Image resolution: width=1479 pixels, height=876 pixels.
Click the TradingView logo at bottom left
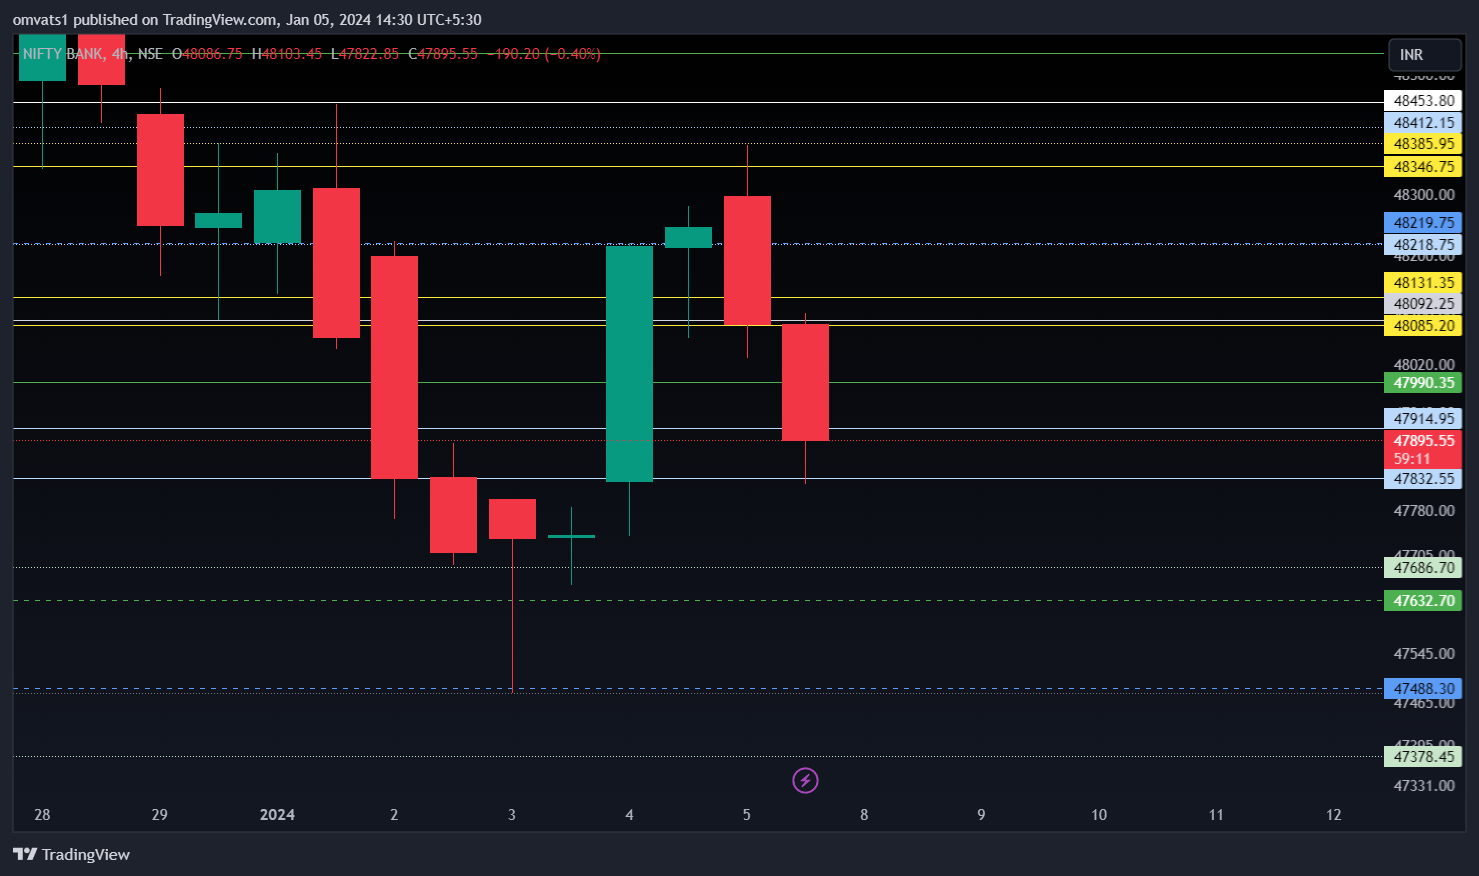point(71,854)
